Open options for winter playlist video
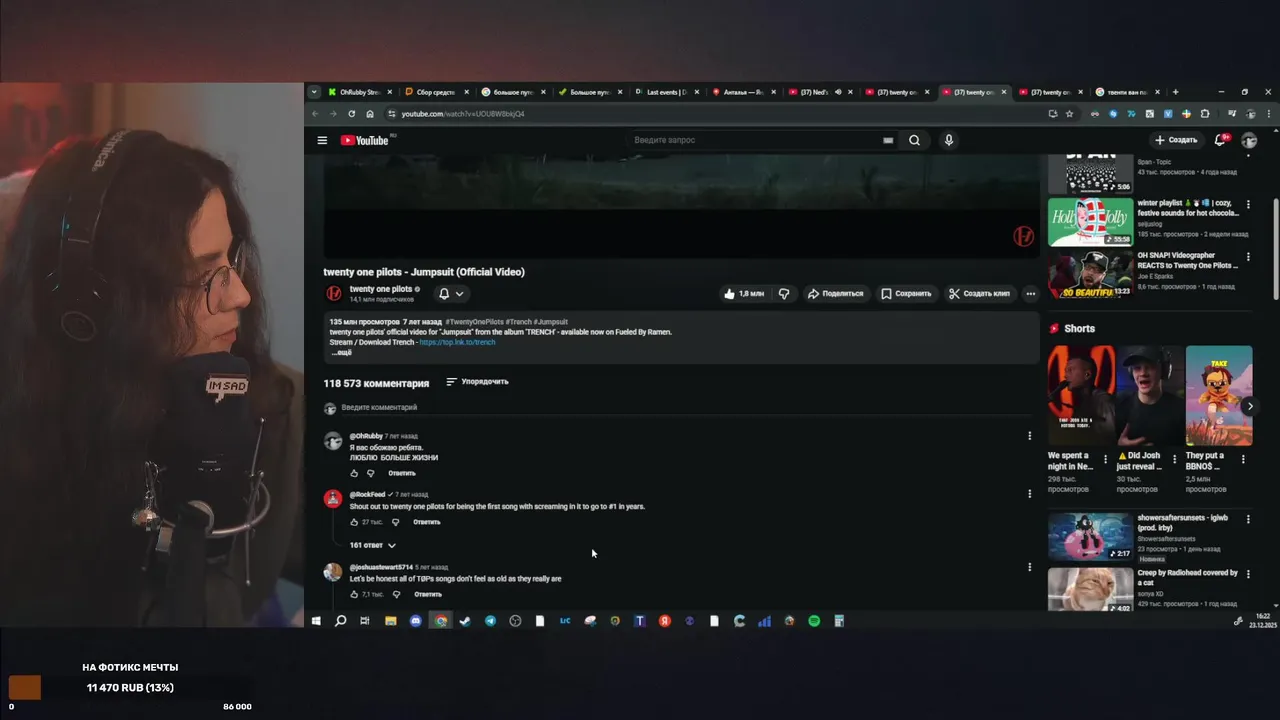The width and height of the screenshot is (1280, 720). pos(1247,204)
